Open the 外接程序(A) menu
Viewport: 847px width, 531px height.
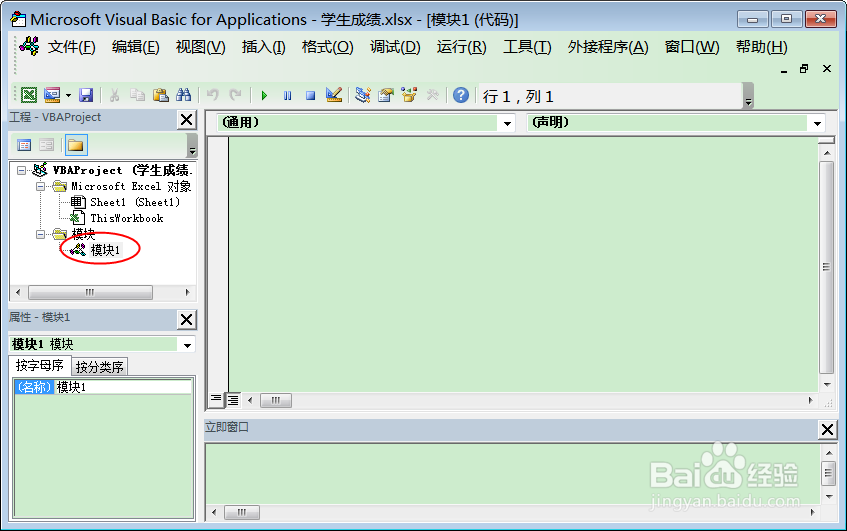click(x=608, y=47)
